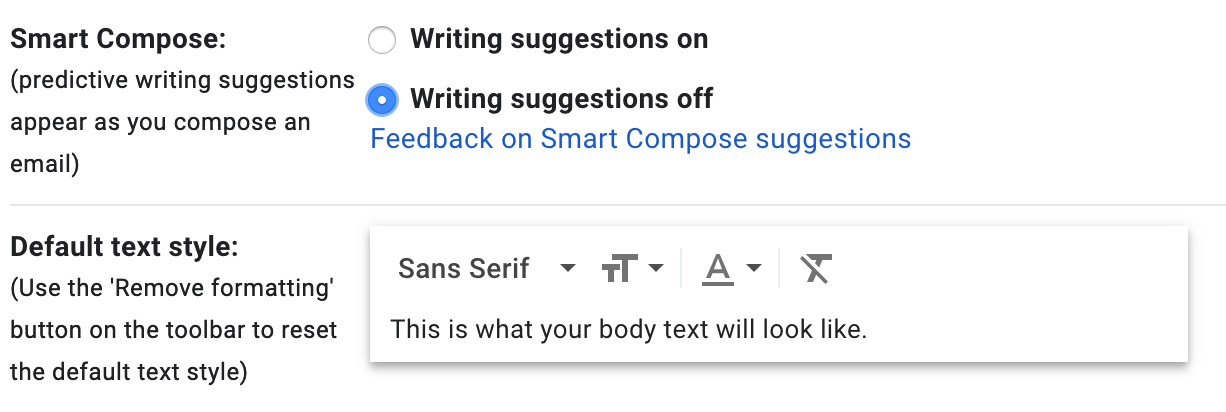This screenshot has height=412, width=1226.
Task: Click the Sans Serif font name
Action: coord(463,268)
